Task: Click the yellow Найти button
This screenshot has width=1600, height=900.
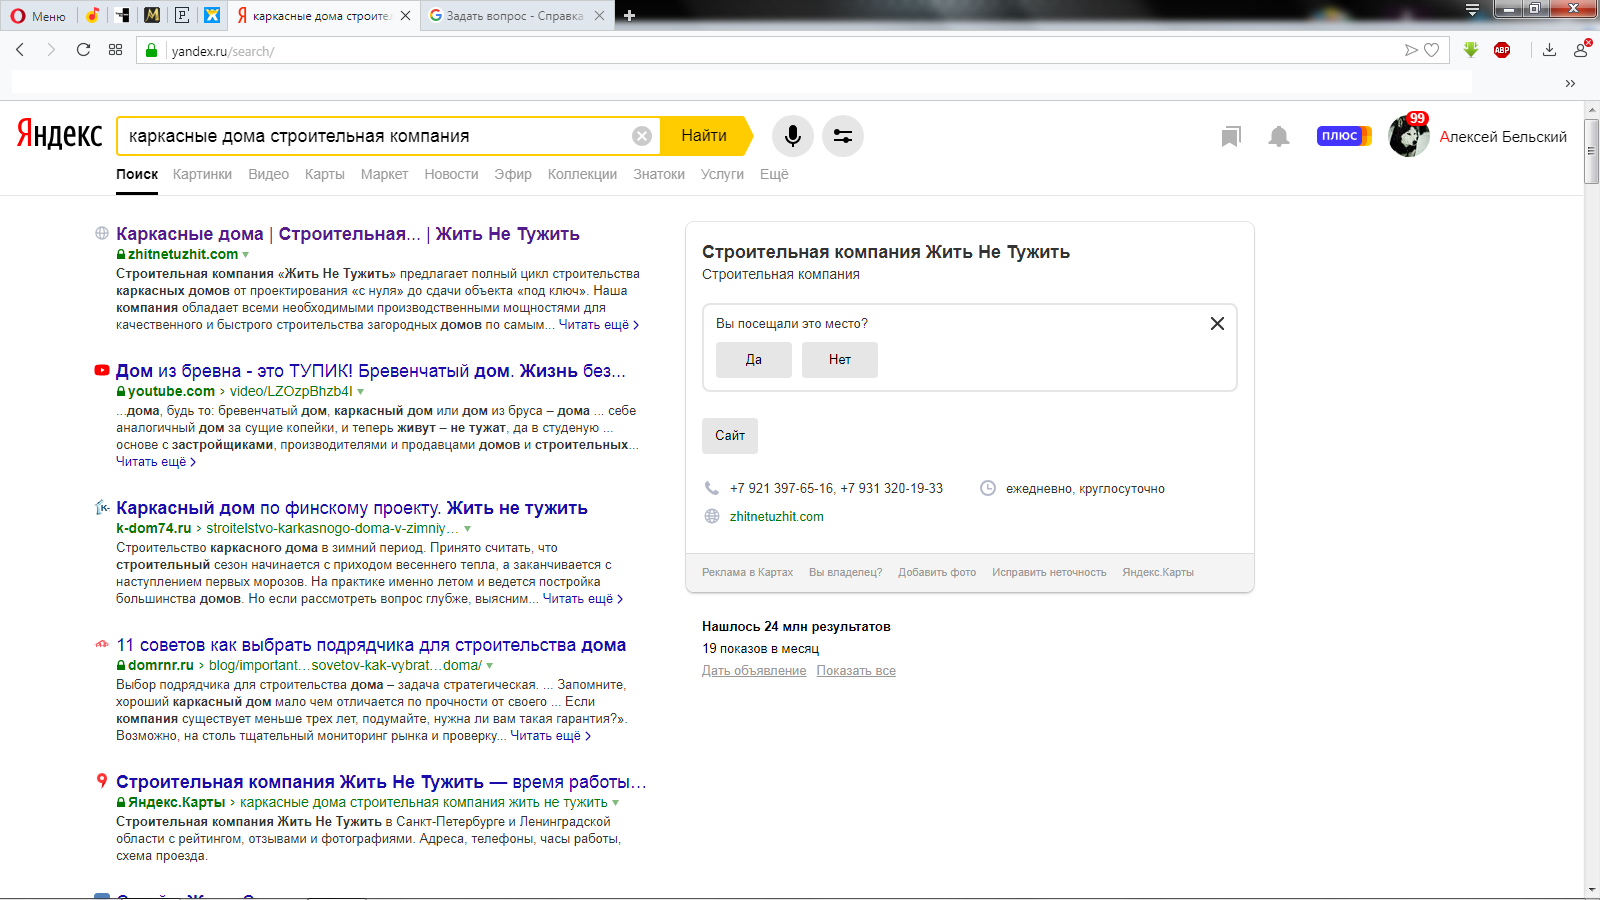Action: point(705,136)
